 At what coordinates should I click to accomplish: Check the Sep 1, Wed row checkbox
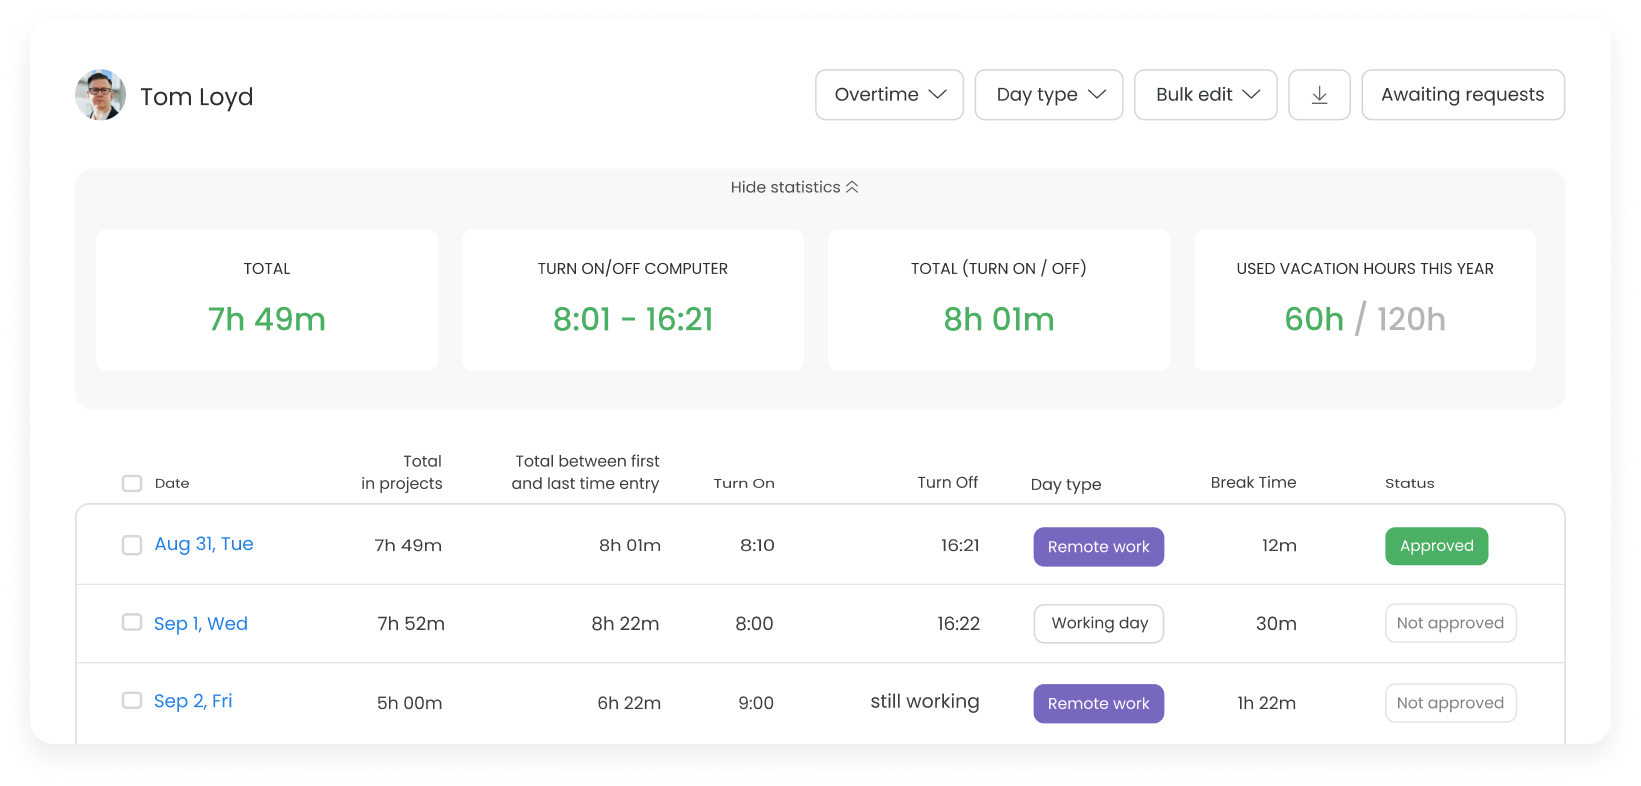coord(132,622)
